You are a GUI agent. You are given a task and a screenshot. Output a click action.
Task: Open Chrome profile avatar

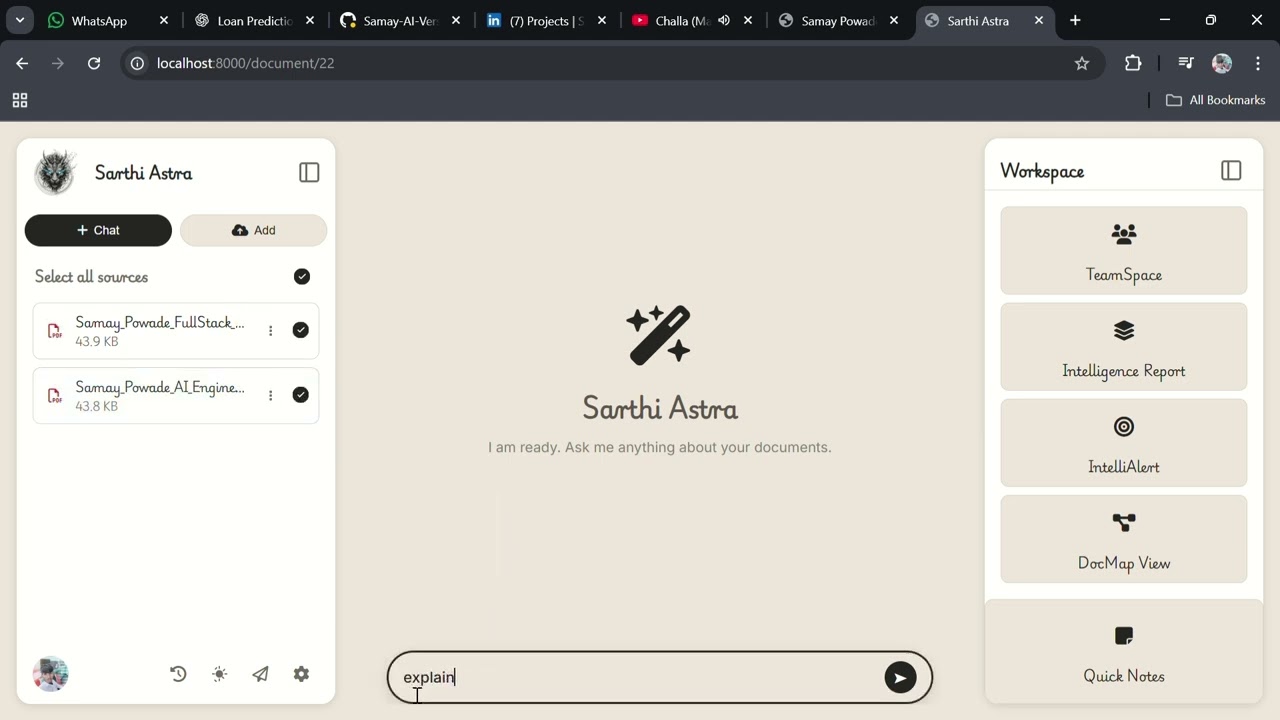pos(1222,63)
